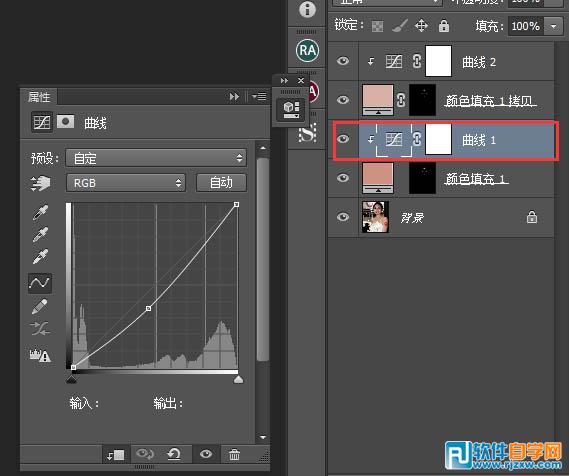The height and width of the screenshot is (476, 569).
Task: Open the 填充 fill percentage dropdown arrow
Action: coord(553,26)
